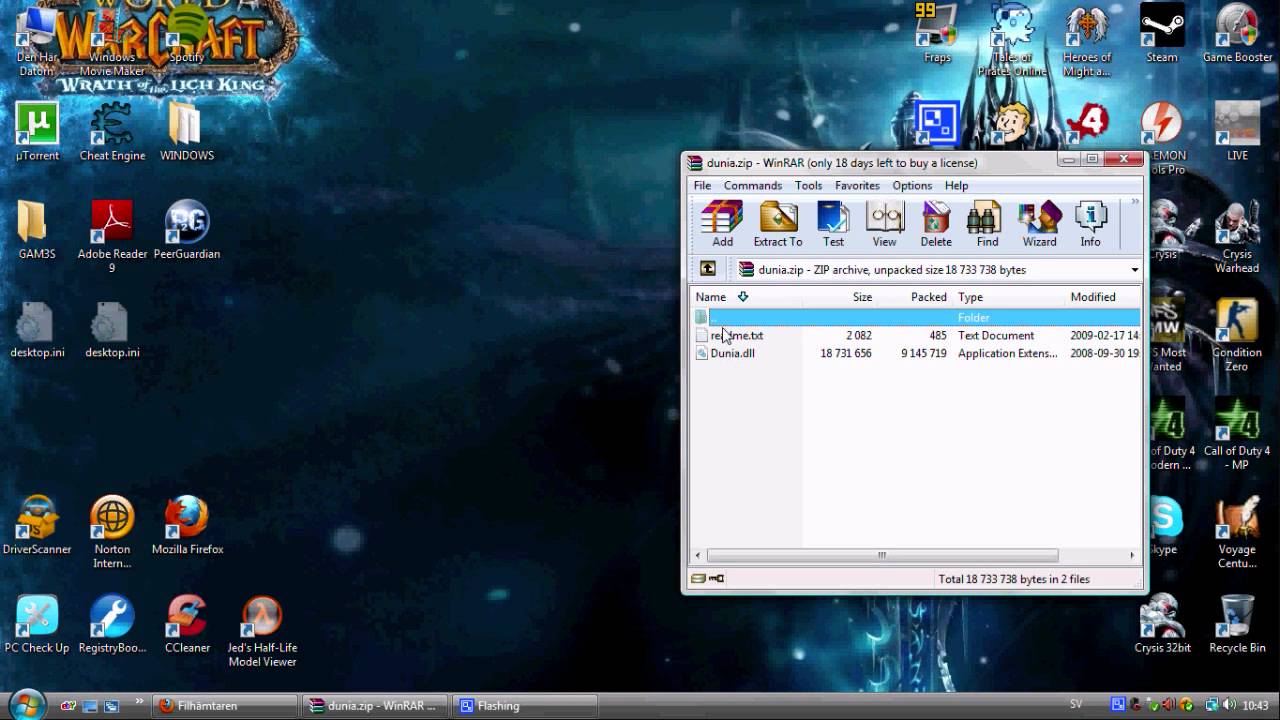Open the Favorites menu
The width and height of the screenshot is (1280, 720).
click(857, 185)
